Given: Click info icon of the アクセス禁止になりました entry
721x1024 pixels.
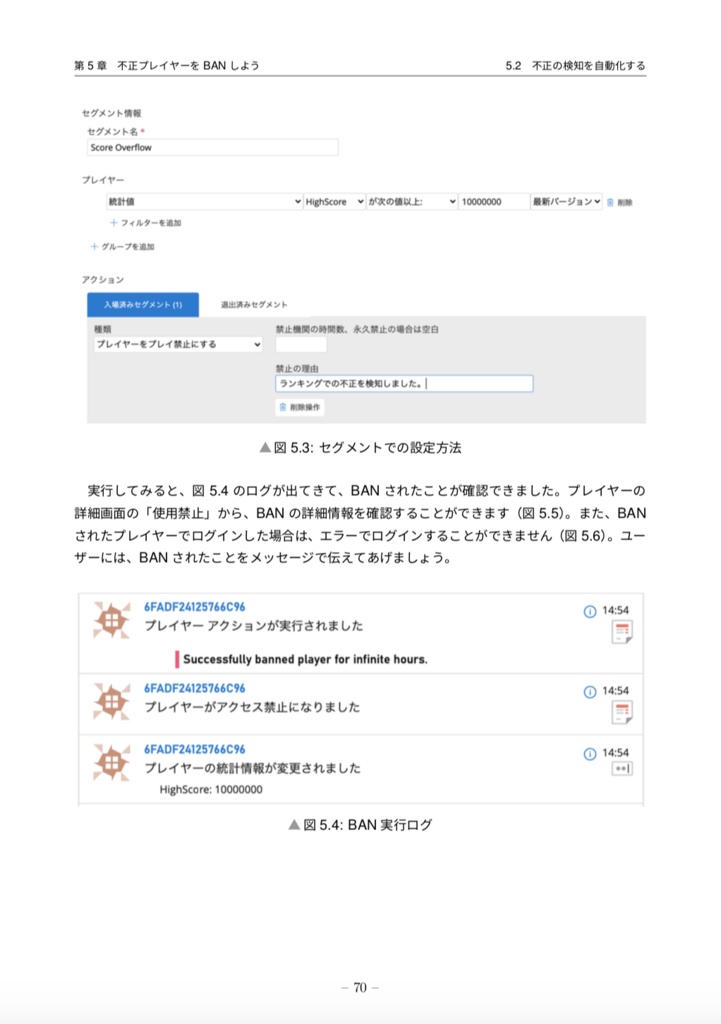Looking at the screenshot, I should click(x=590, y=692).
